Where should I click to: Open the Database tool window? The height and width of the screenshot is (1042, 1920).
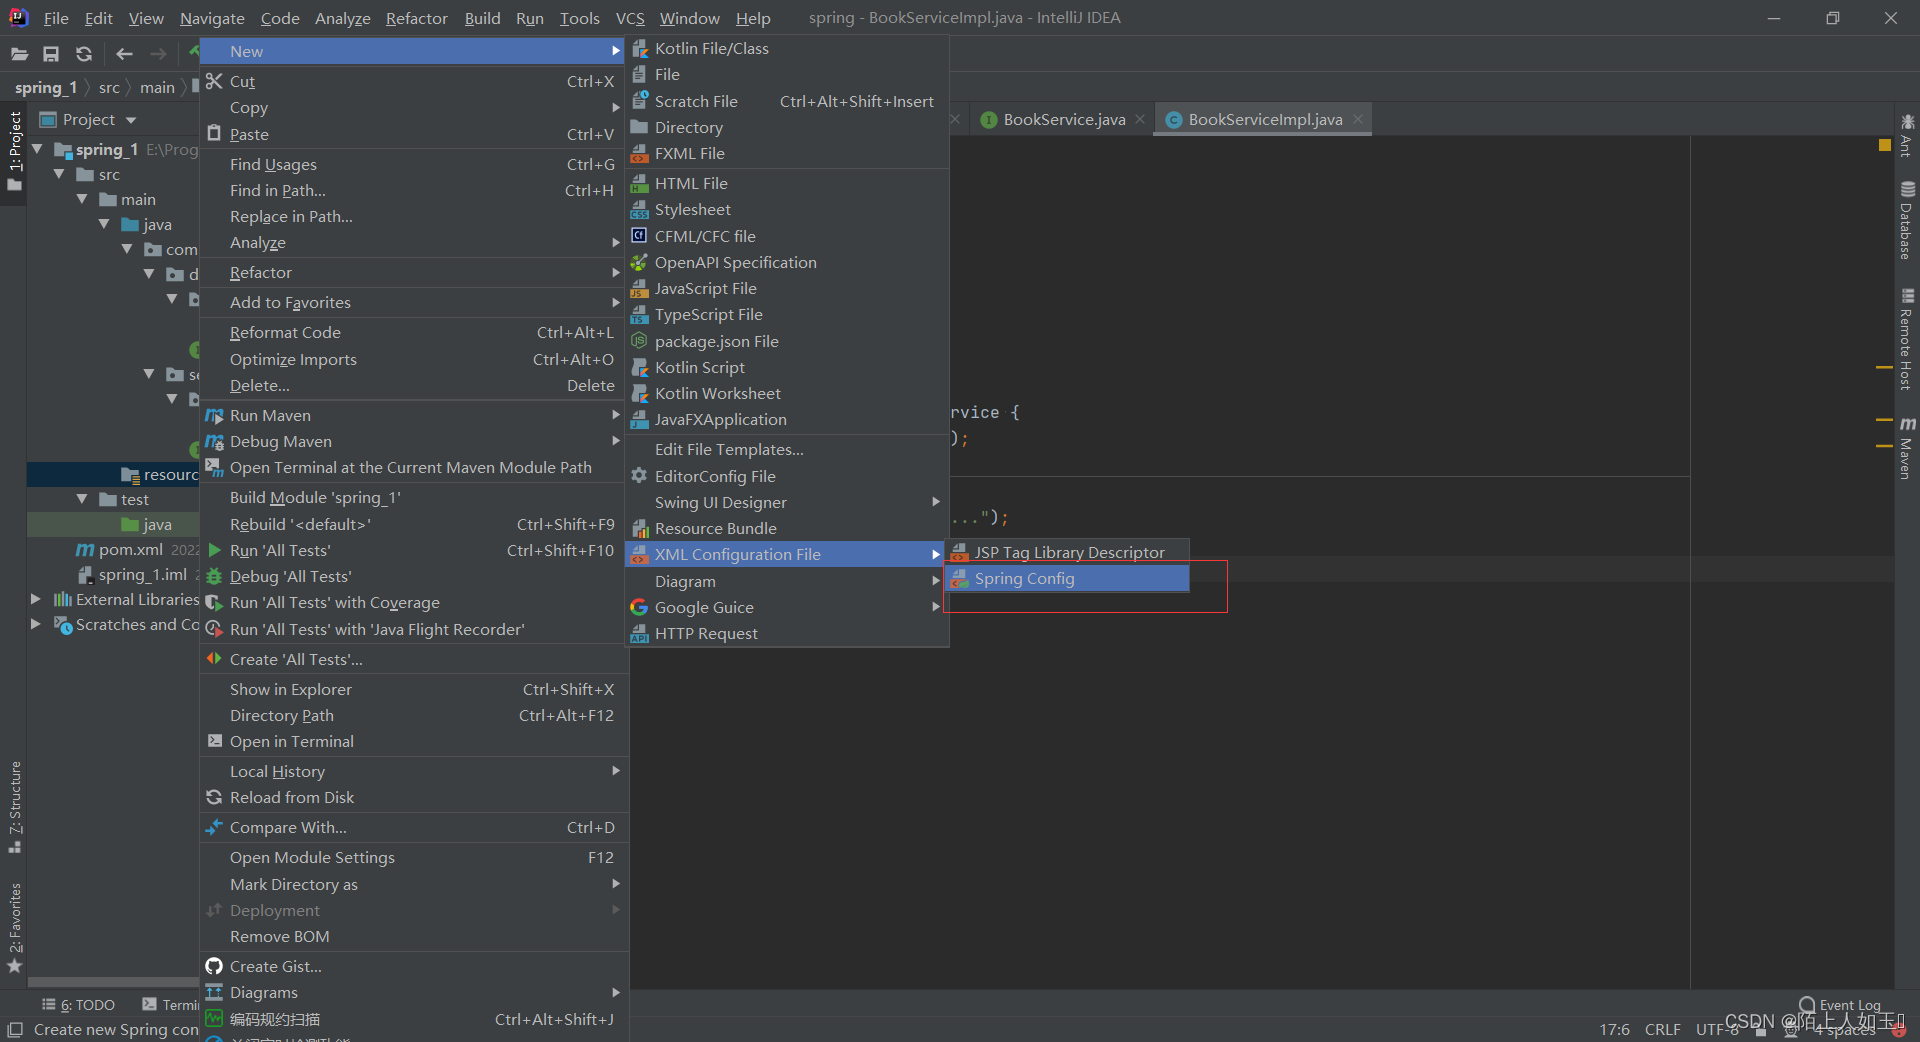(1907, 221)
